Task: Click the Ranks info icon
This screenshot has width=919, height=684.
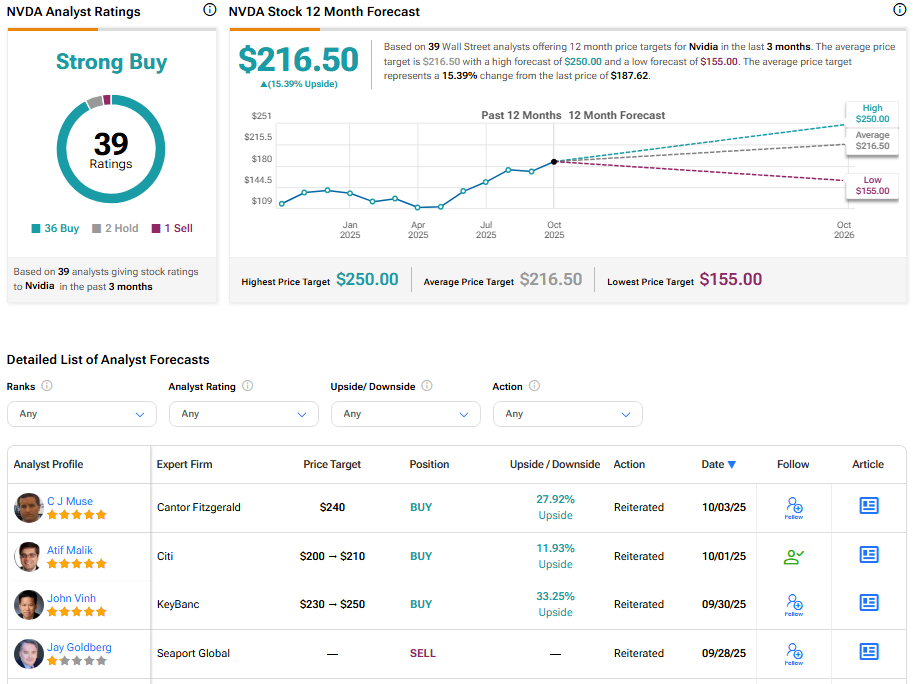Action: [x=47, y=386]
